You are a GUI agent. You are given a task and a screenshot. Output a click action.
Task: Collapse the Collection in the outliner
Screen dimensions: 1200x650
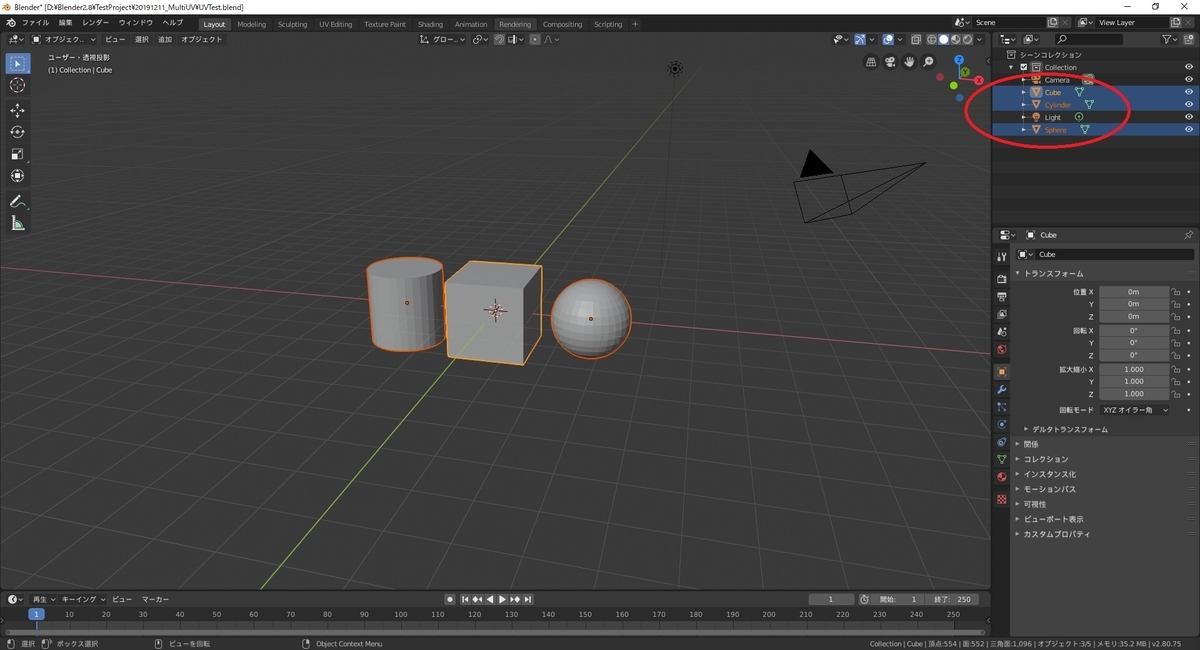point(1012,67)
